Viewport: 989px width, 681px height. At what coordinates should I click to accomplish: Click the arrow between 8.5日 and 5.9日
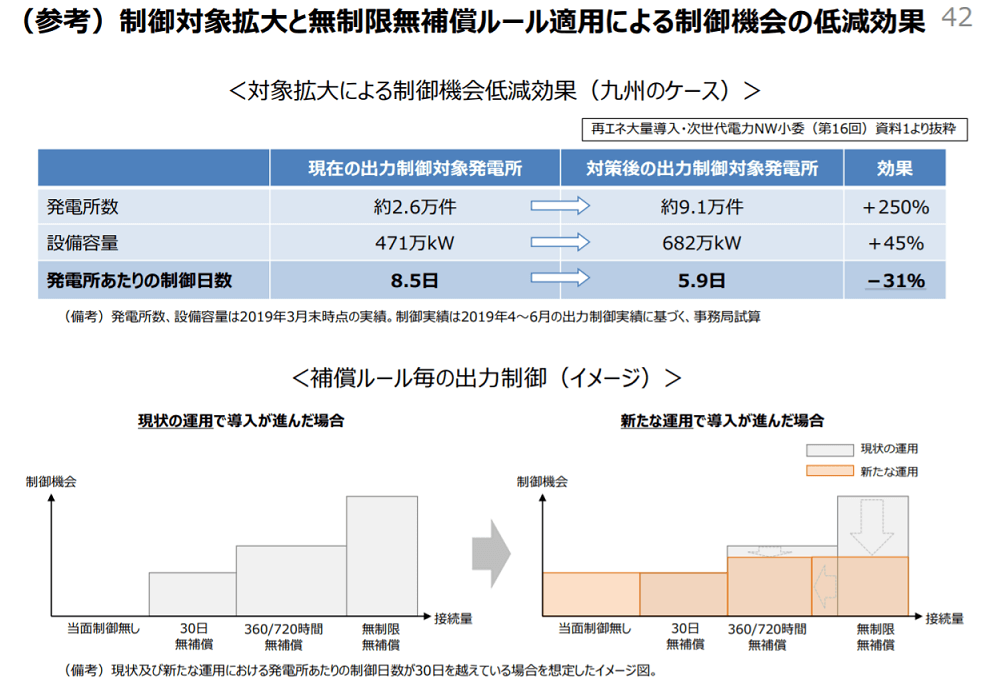560,280
